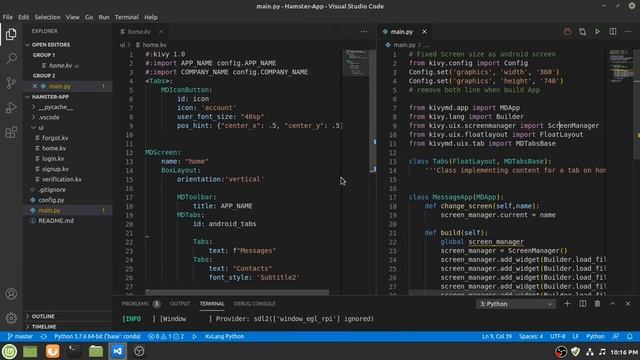The width and height of the screenshot is (640, 360).
Task: Open the Extensions view
Action: (11, 132)
